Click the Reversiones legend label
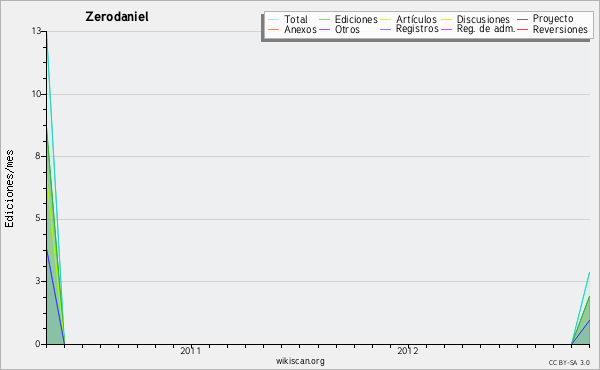This screenshot has width=600, height=370. (x=560, y=29)
